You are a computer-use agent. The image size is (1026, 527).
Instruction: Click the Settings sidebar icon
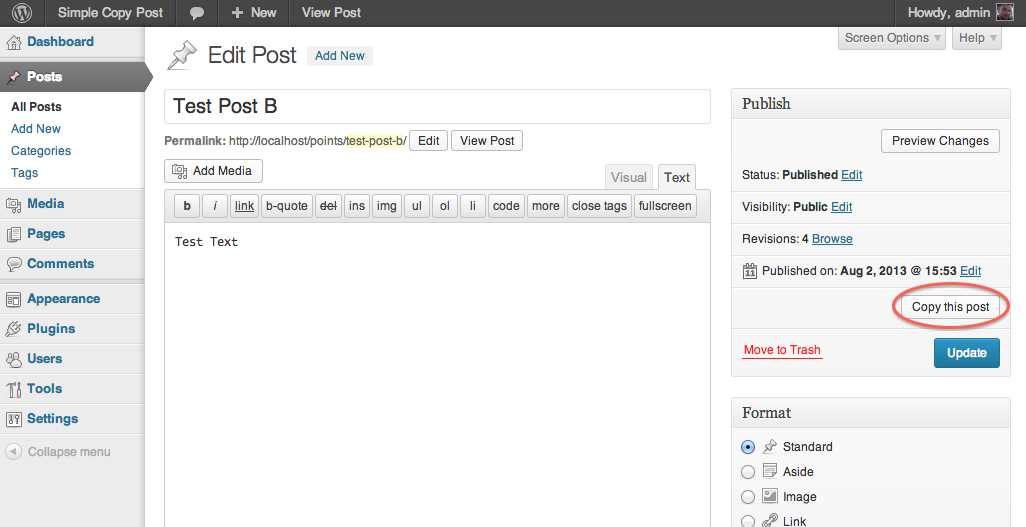[14, 420]
